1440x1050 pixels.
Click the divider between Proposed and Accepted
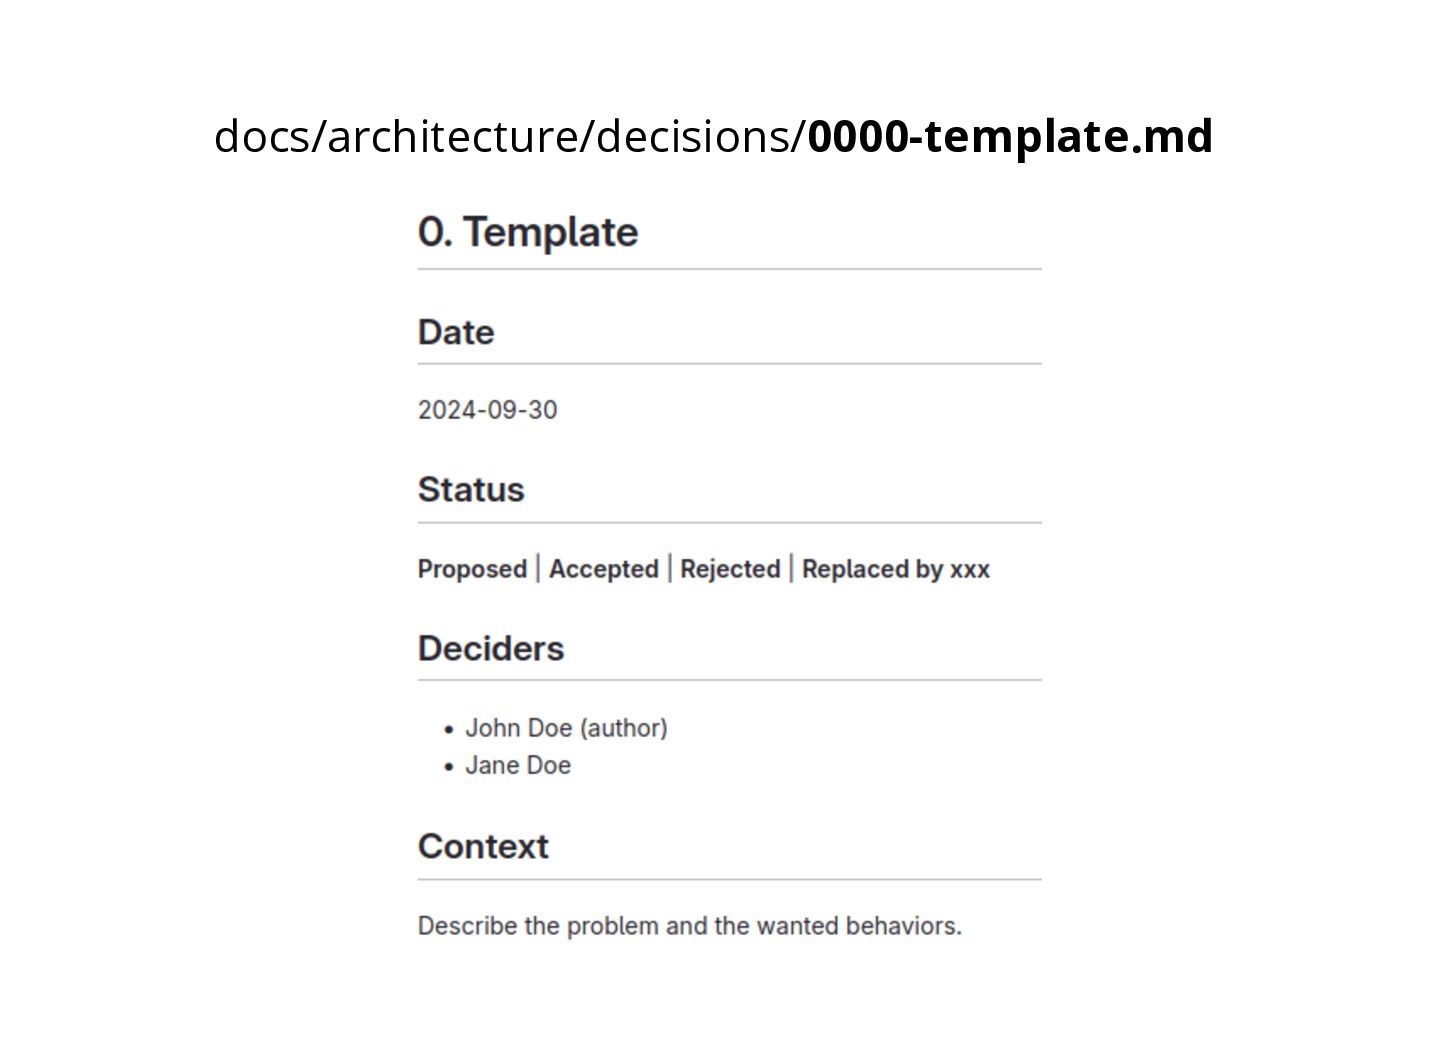point(538,569)
